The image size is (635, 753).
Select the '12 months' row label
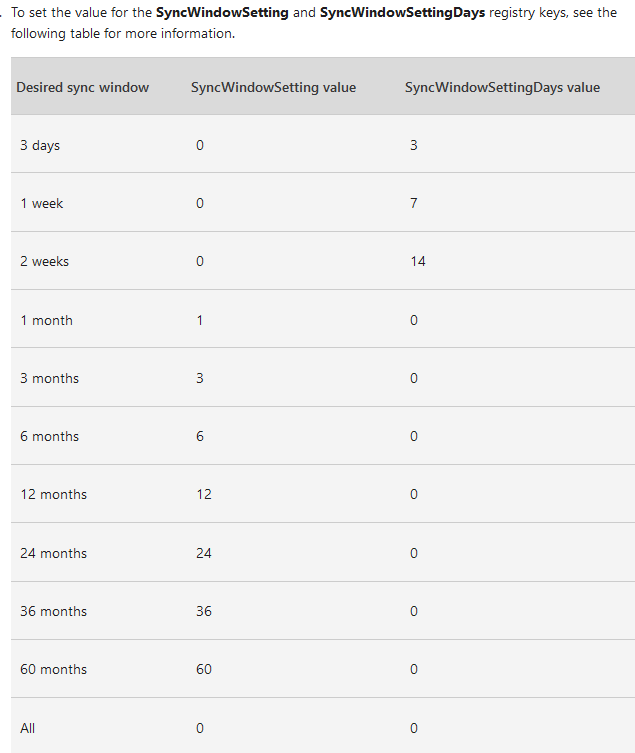pos(53,494)
